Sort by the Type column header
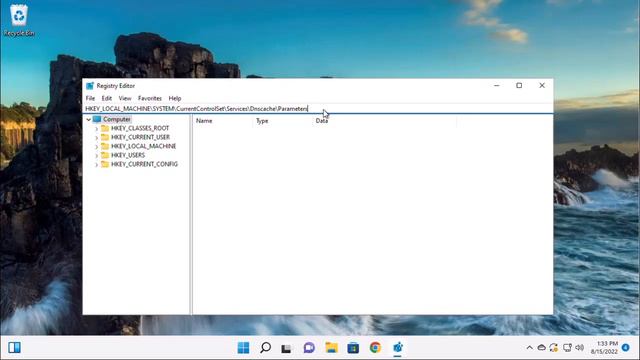The width and height of the screenshot is (640, 360). [282, 121]
